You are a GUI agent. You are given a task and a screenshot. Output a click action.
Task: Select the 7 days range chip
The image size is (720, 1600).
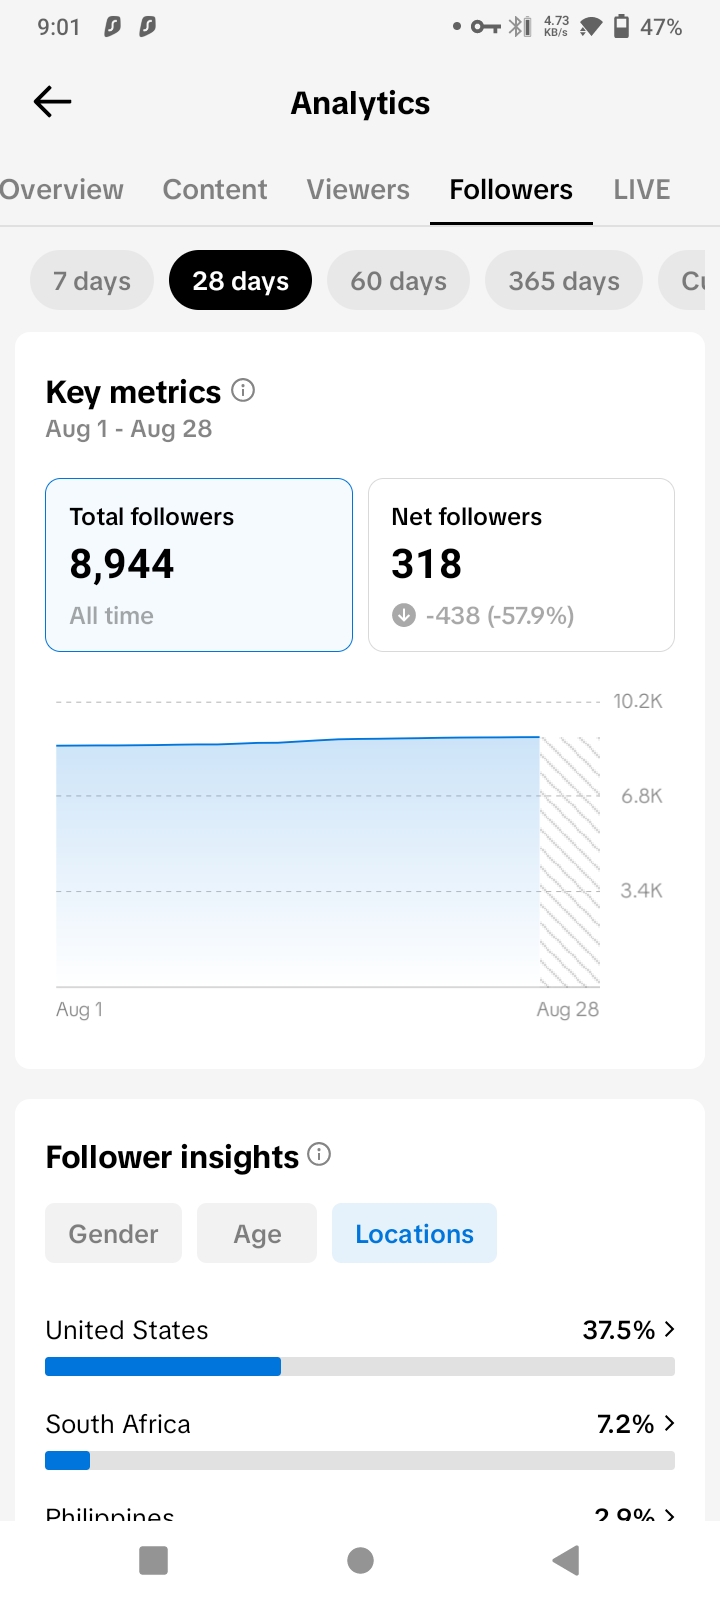tap(92, 280)
